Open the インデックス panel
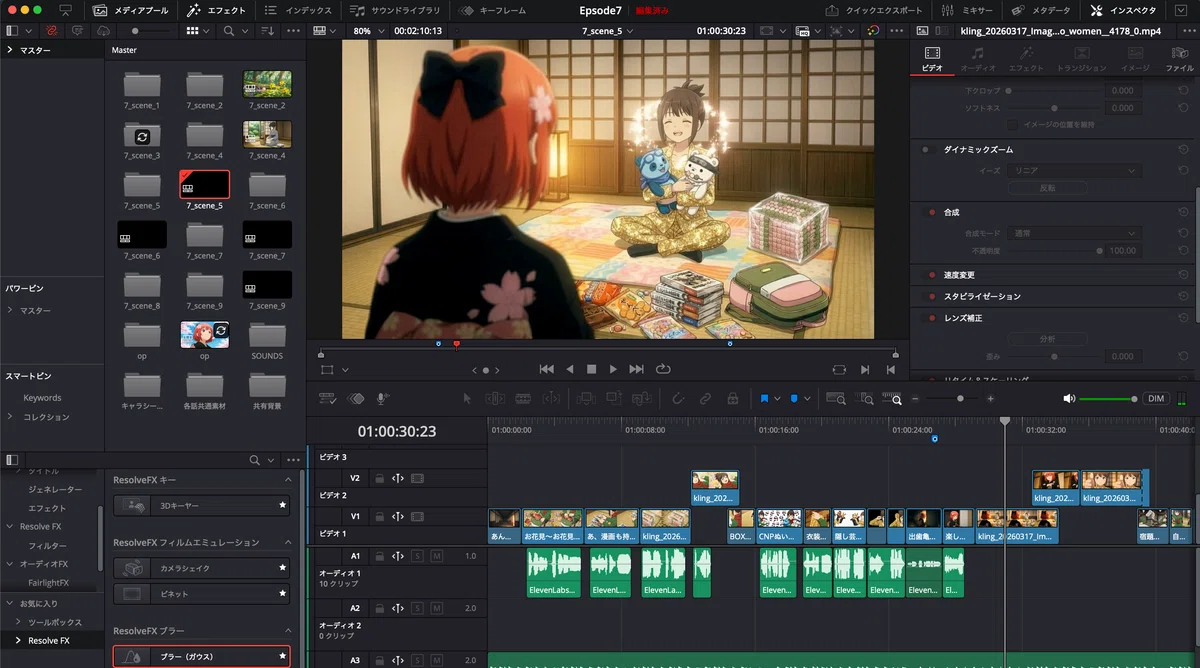 click(298, 10)
